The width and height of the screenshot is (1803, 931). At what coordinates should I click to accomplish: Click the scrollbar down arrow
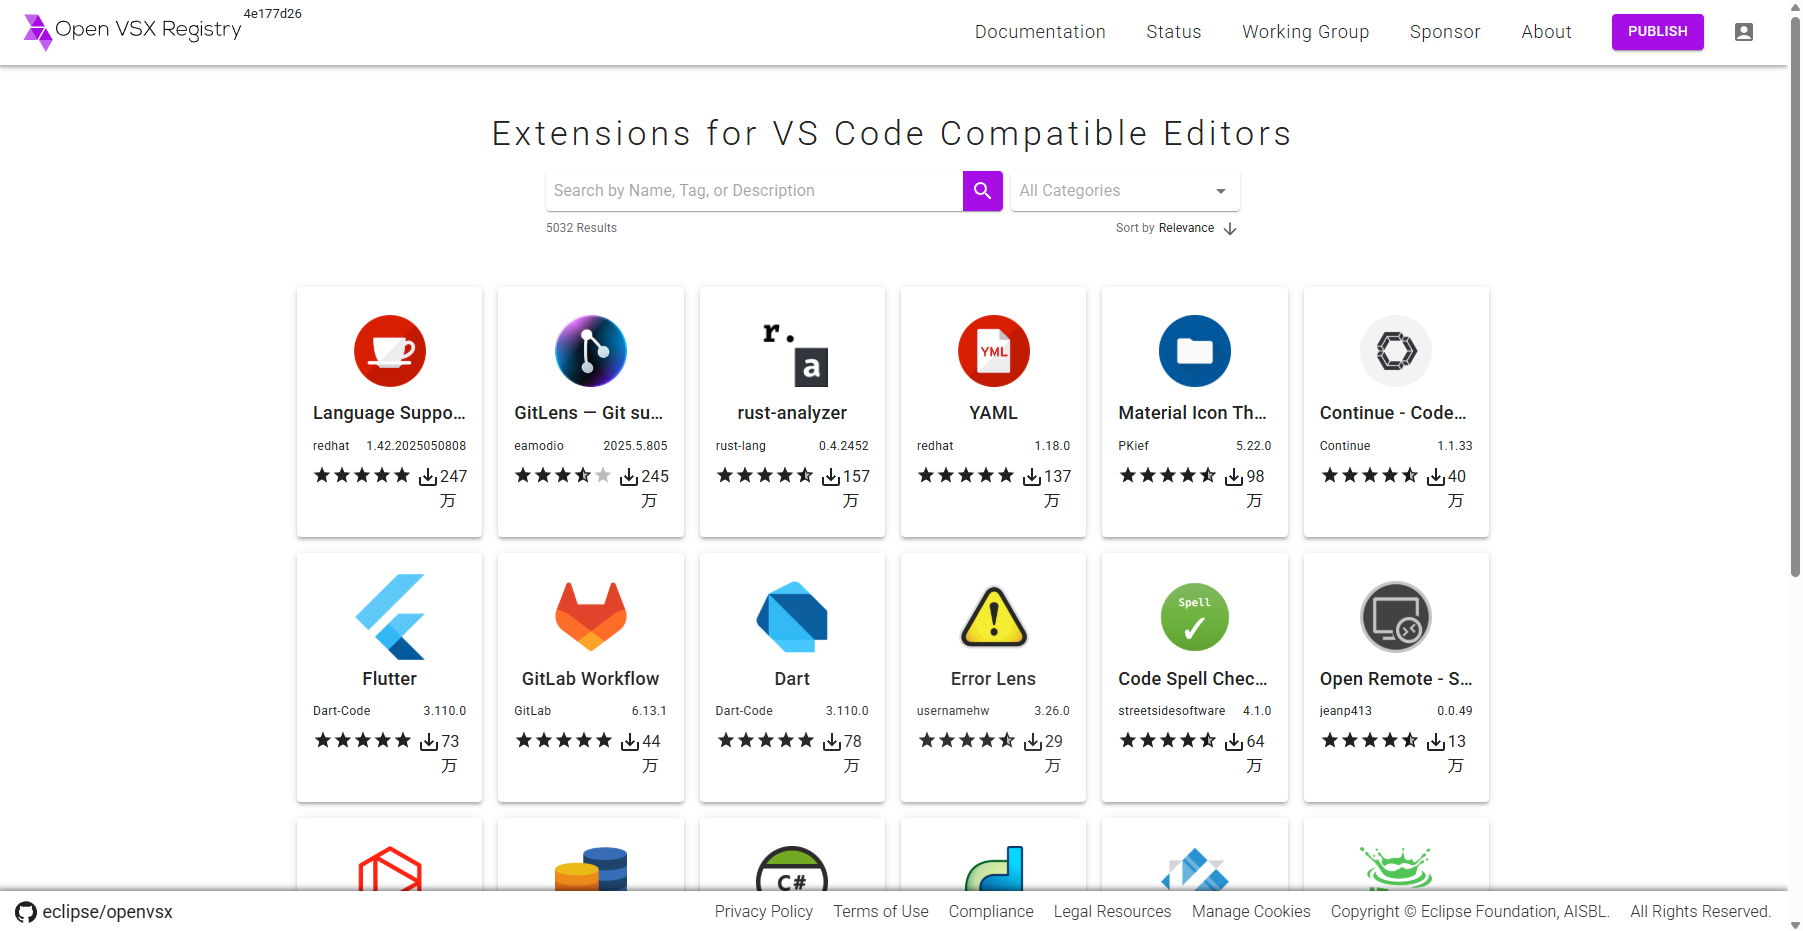(1795, 924)
